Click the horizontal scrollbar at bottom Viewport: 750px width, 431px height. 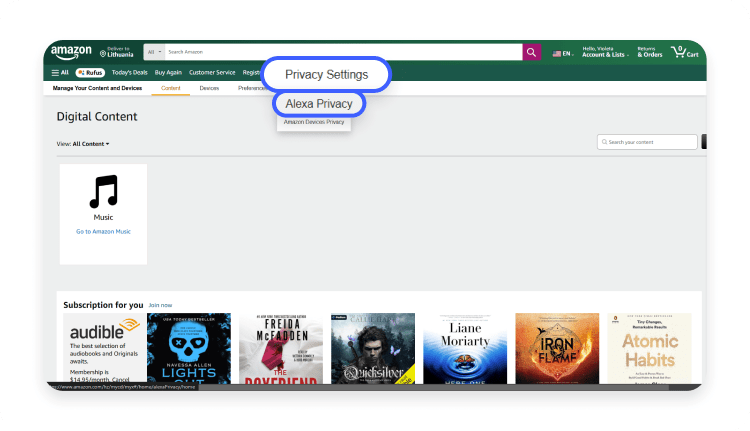point(433,387)
